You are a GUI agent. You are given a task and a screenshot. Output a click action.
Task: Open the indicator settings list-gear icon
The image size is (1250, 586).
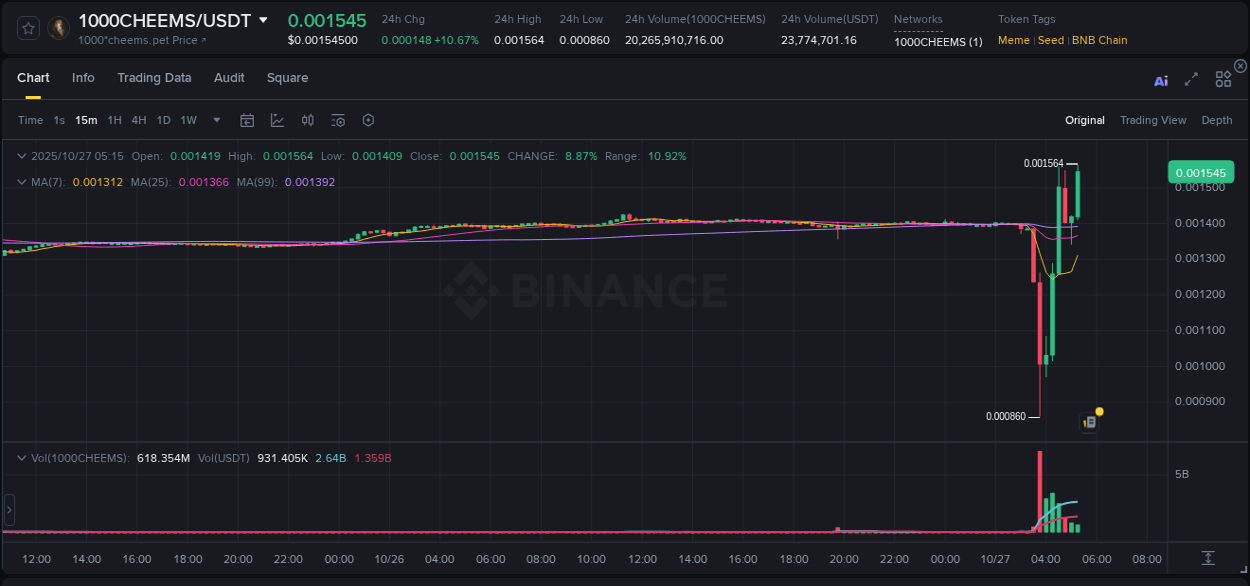coord(338,120)
